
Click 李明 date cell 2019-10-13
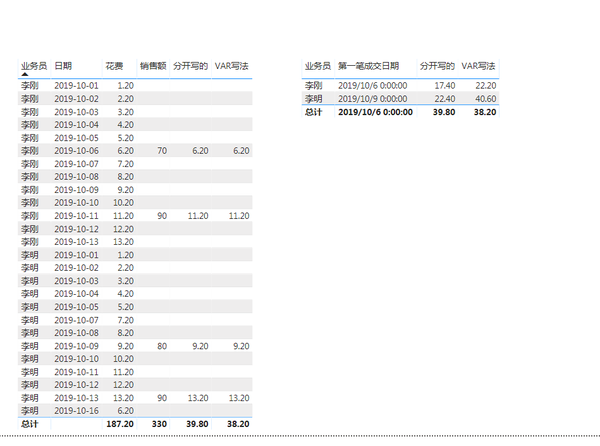(77, 398)
